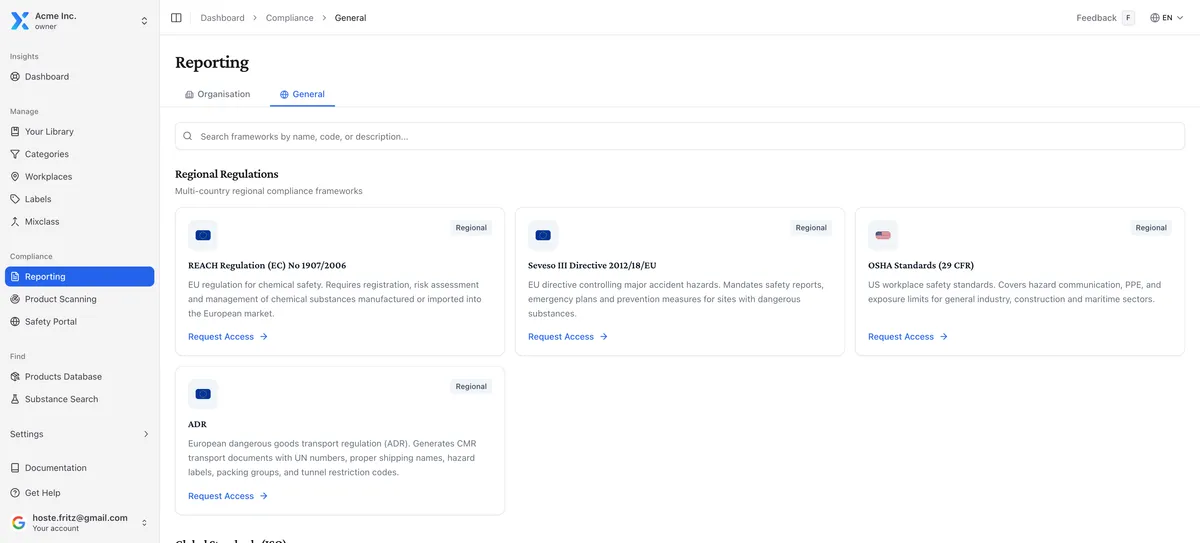Click the ADR card title
1200x543 pixels.
(197, 425)
